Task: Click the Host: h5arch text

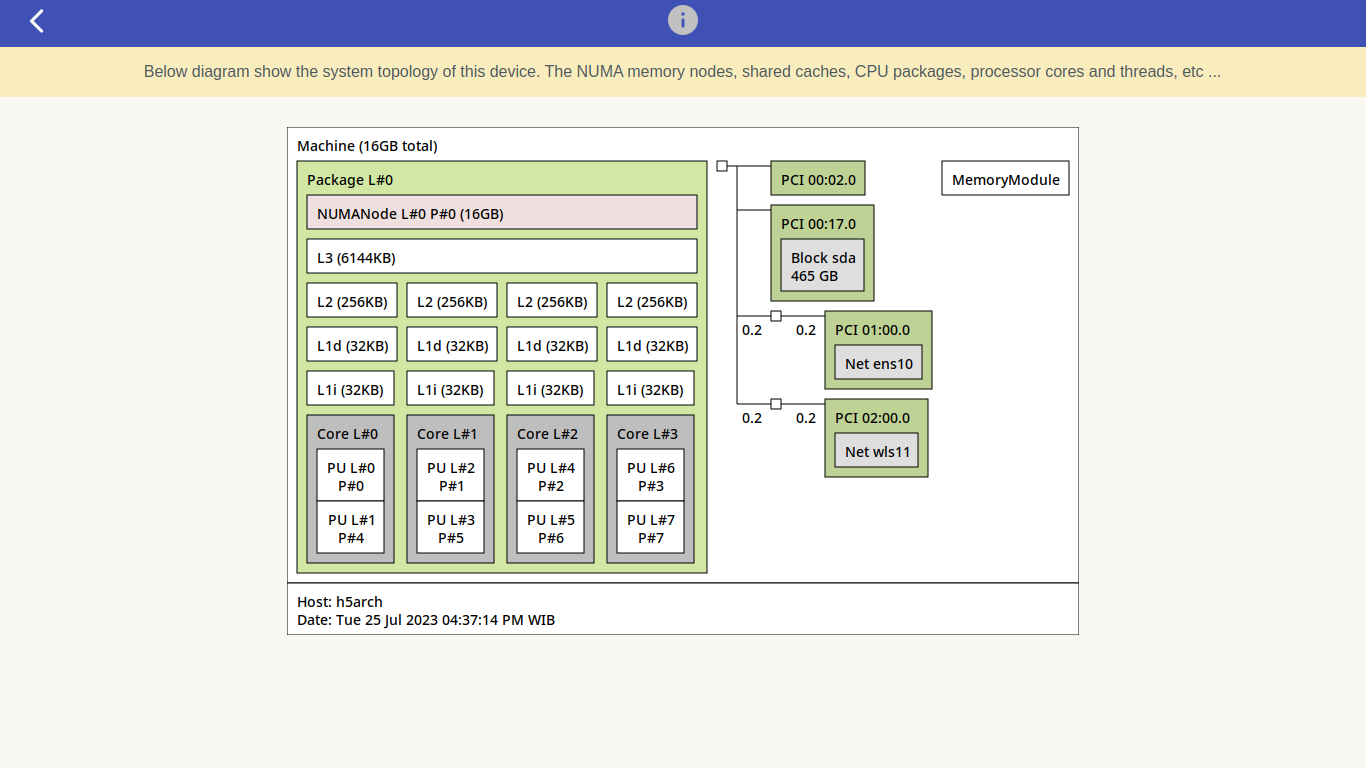Action: click(340, 602)
